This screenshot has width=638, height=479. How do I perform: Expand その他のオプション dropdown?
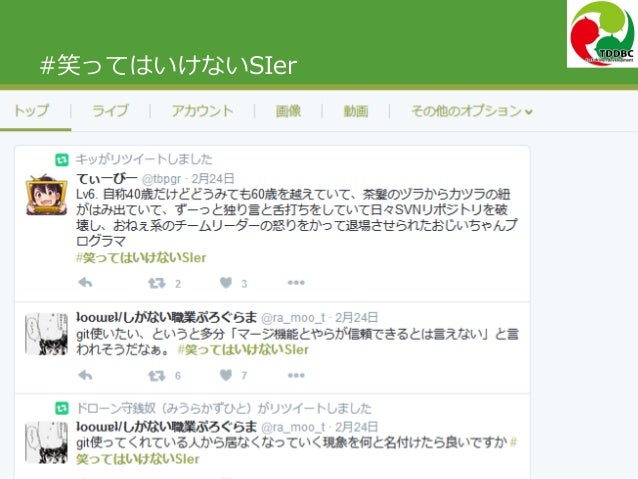[472, 111]
